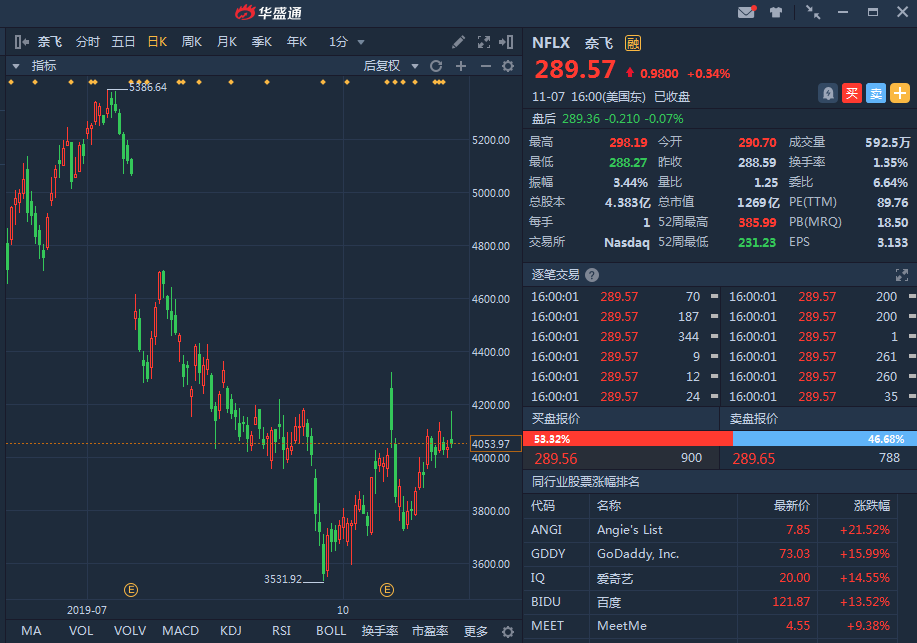Sort by 涨跌幅 column header
Screen dimensions: 917x643
[x=871, y=506]
